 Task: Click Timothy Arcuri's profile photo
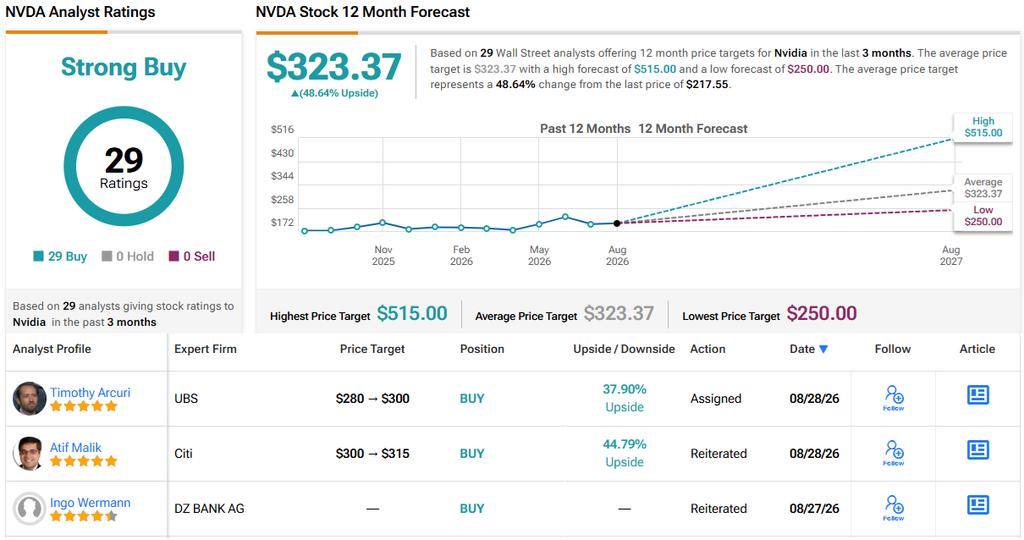pos(29,398)
